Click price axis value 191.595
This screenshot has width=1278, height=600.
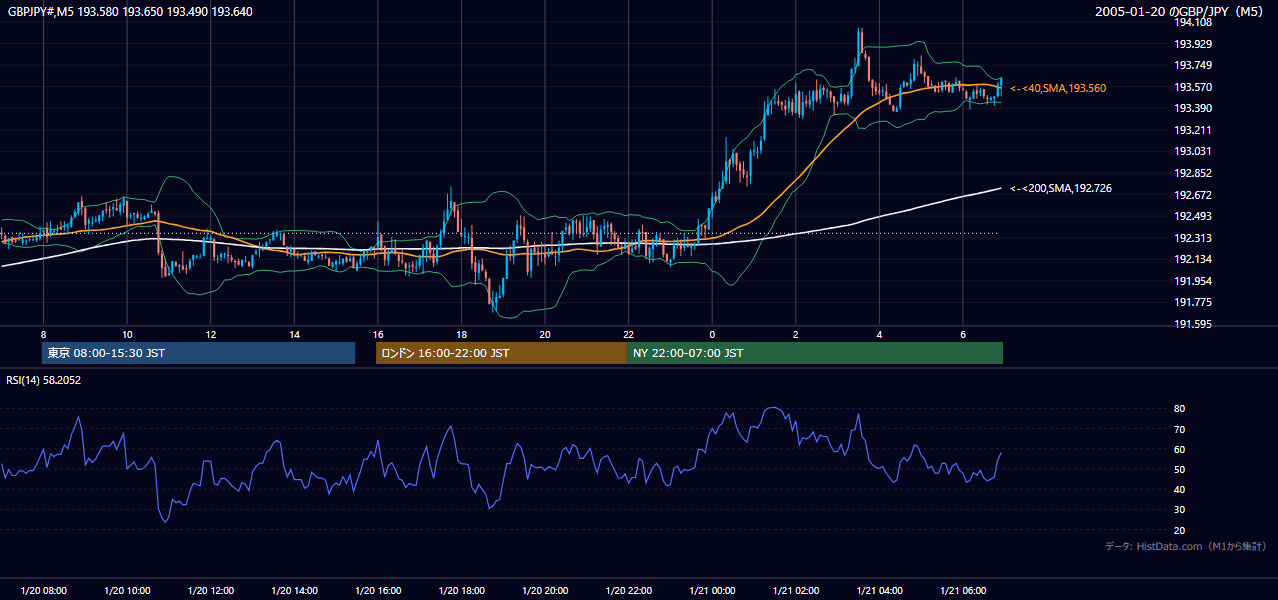[1192, 324]
